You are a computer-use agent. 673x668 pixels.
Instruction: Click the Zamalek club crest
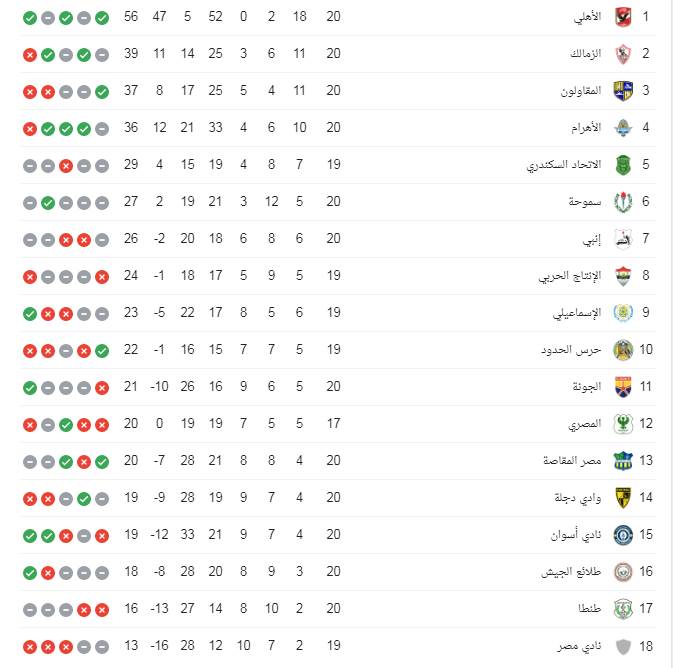(623, 54)
